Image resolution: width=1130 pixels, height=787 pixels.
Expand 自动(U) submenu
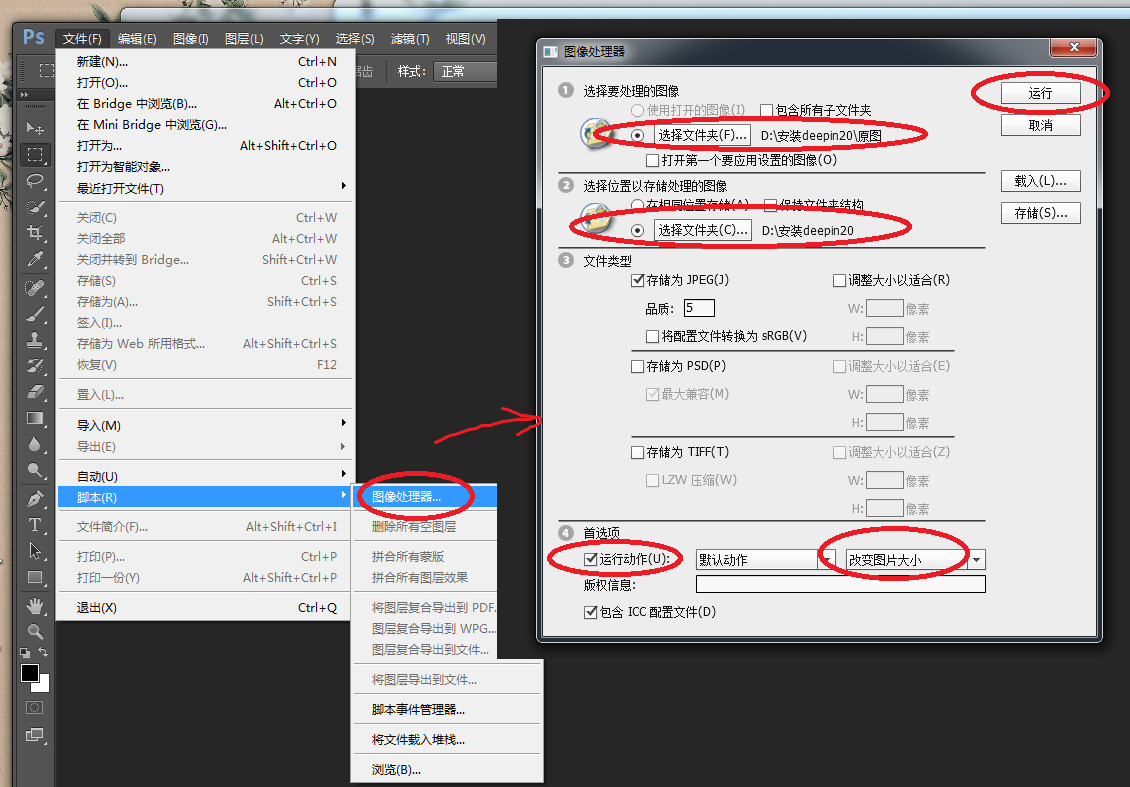pyautogui.click(x=204, y=476)
